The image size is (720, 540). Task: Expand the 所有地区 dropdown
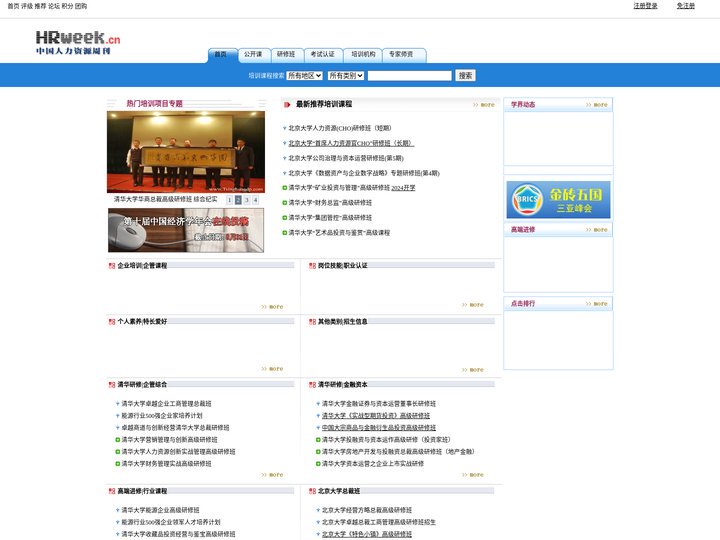(x=304, y=76)
